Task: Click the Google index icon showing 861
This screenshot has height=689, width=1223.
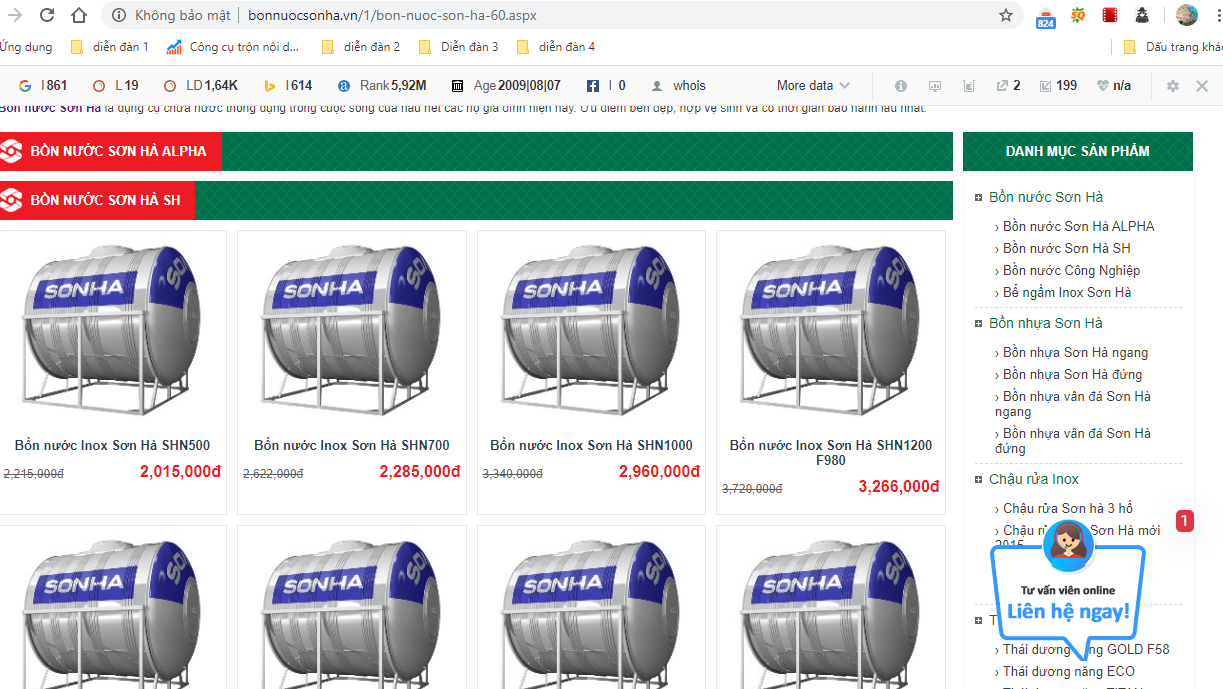Action: (25, 86)
